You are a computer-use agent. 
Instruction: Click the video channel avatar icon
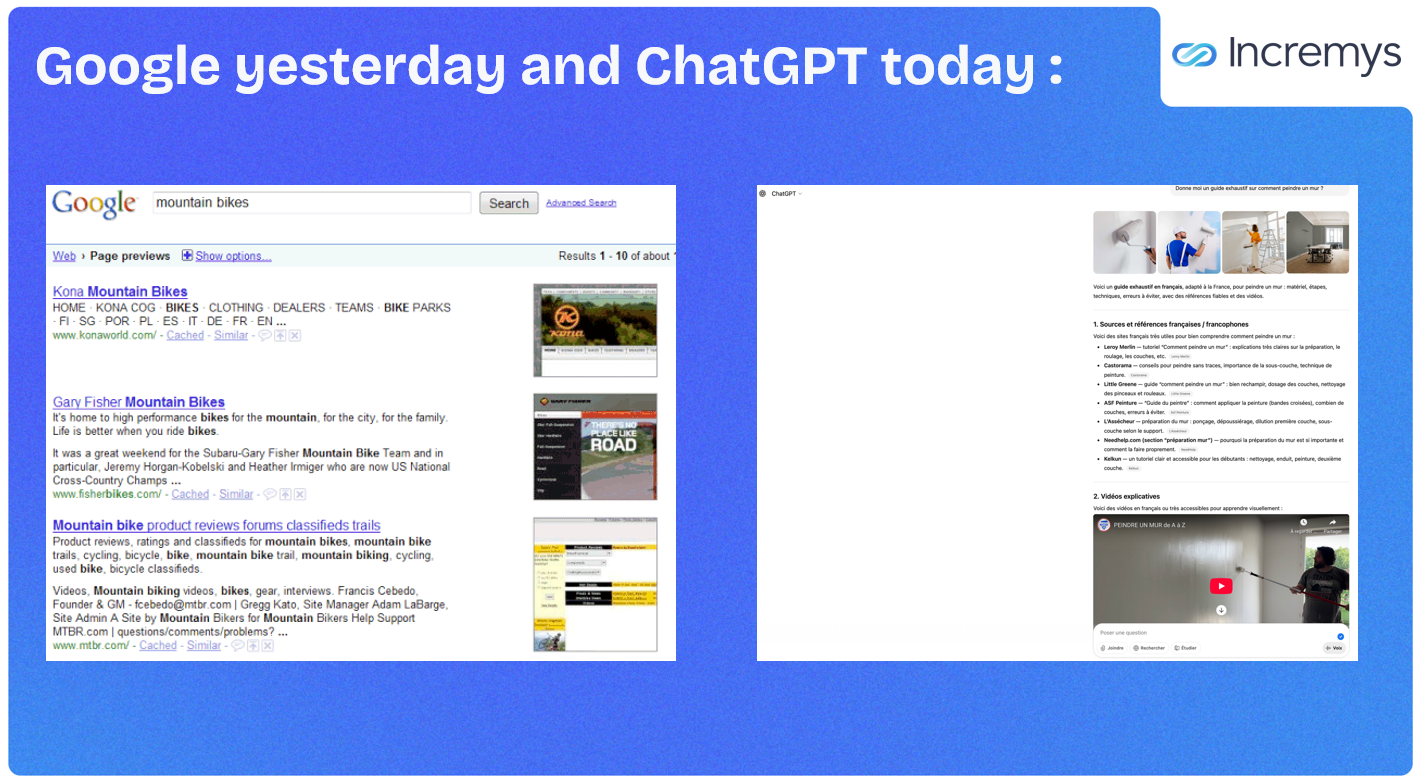point(1104,525)
